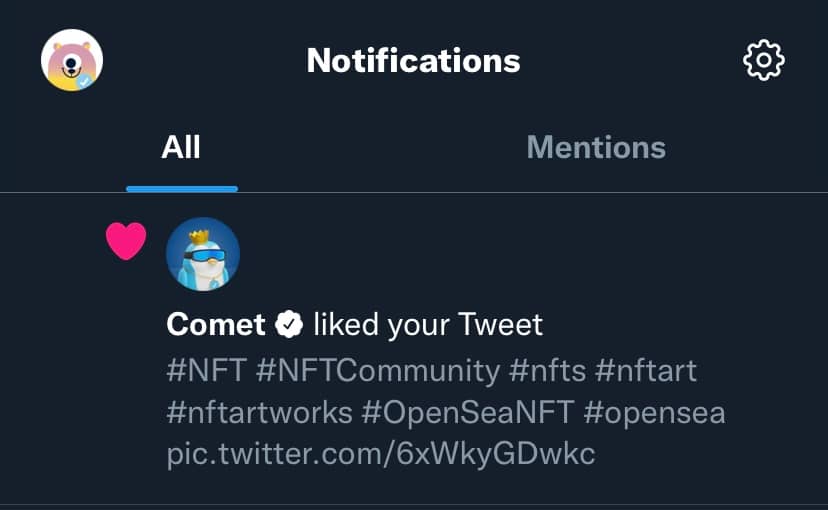Click the pink heart like icon
Image resolution: width=828 pixels, height=510 pixels.
pyautogui.click(x=126, y=241)
